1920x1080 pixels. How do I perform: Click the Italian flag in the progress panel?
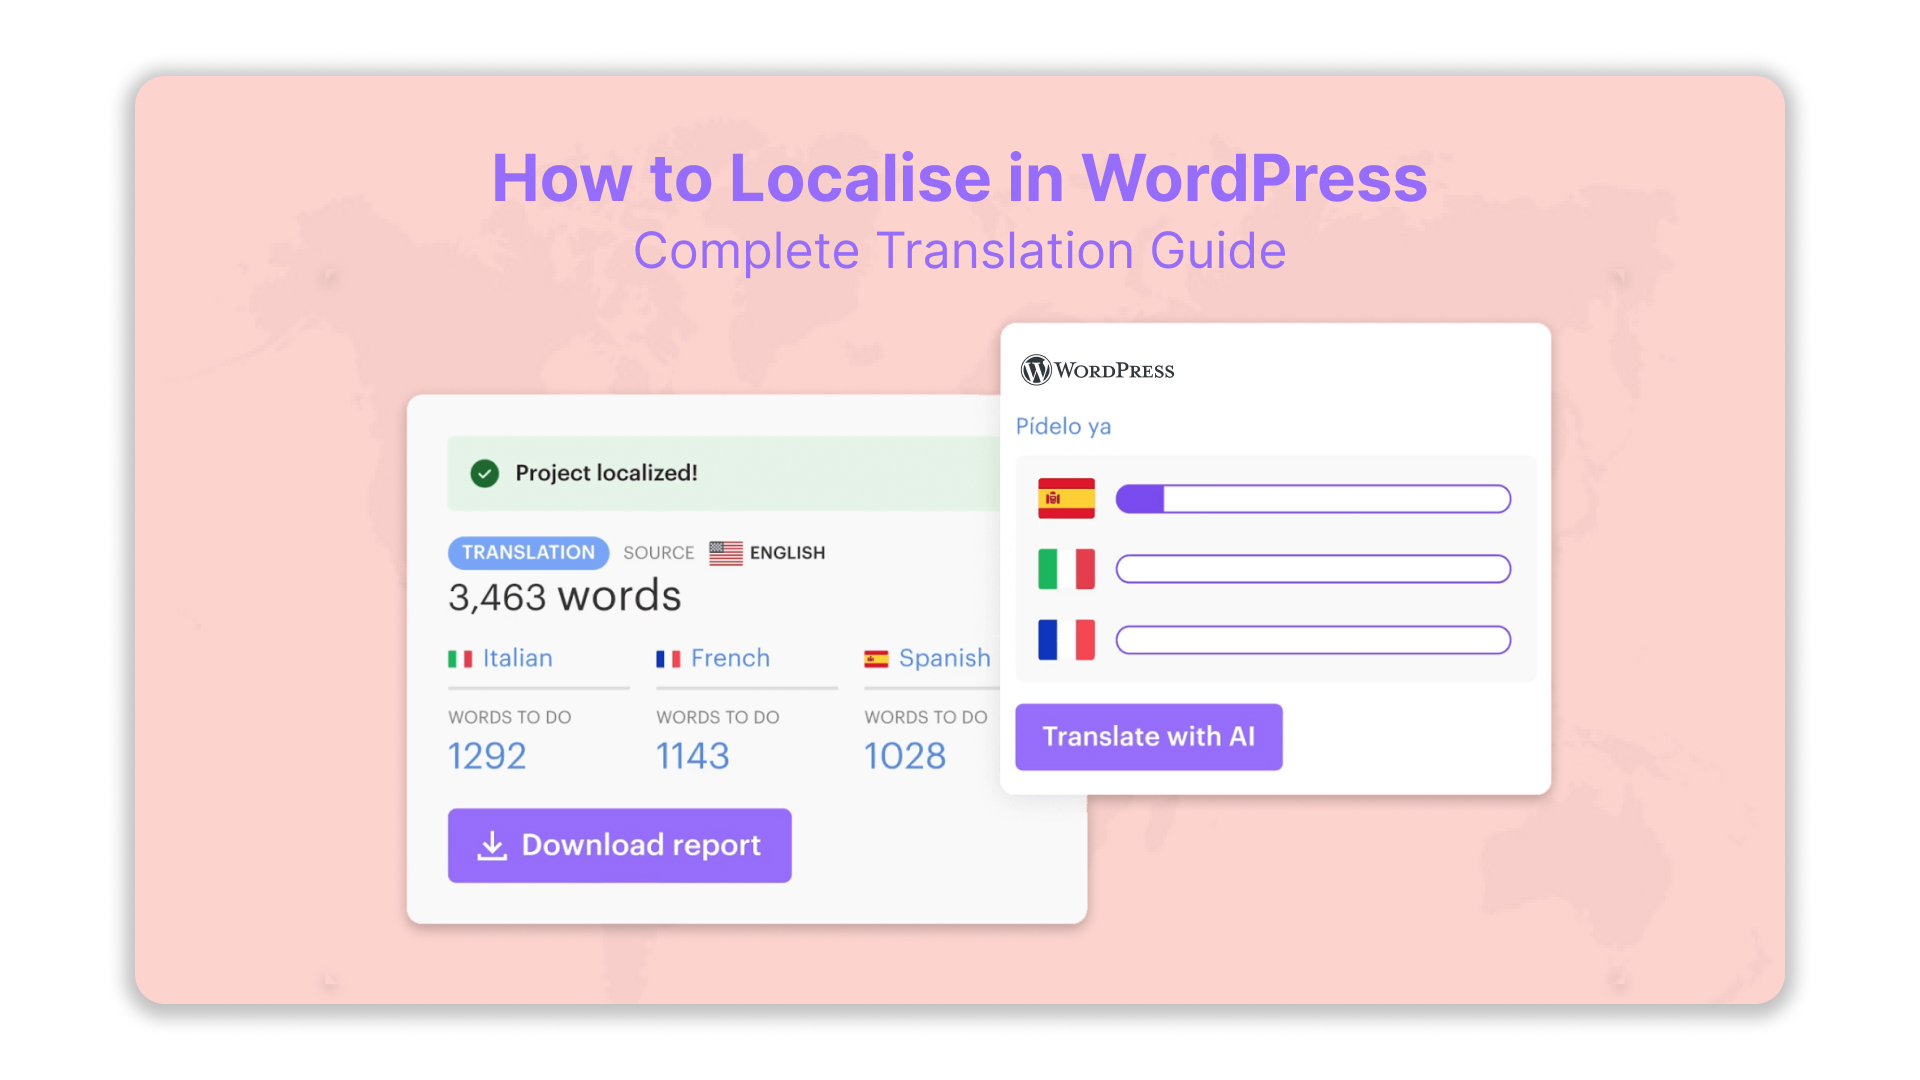click(1066, 568)
